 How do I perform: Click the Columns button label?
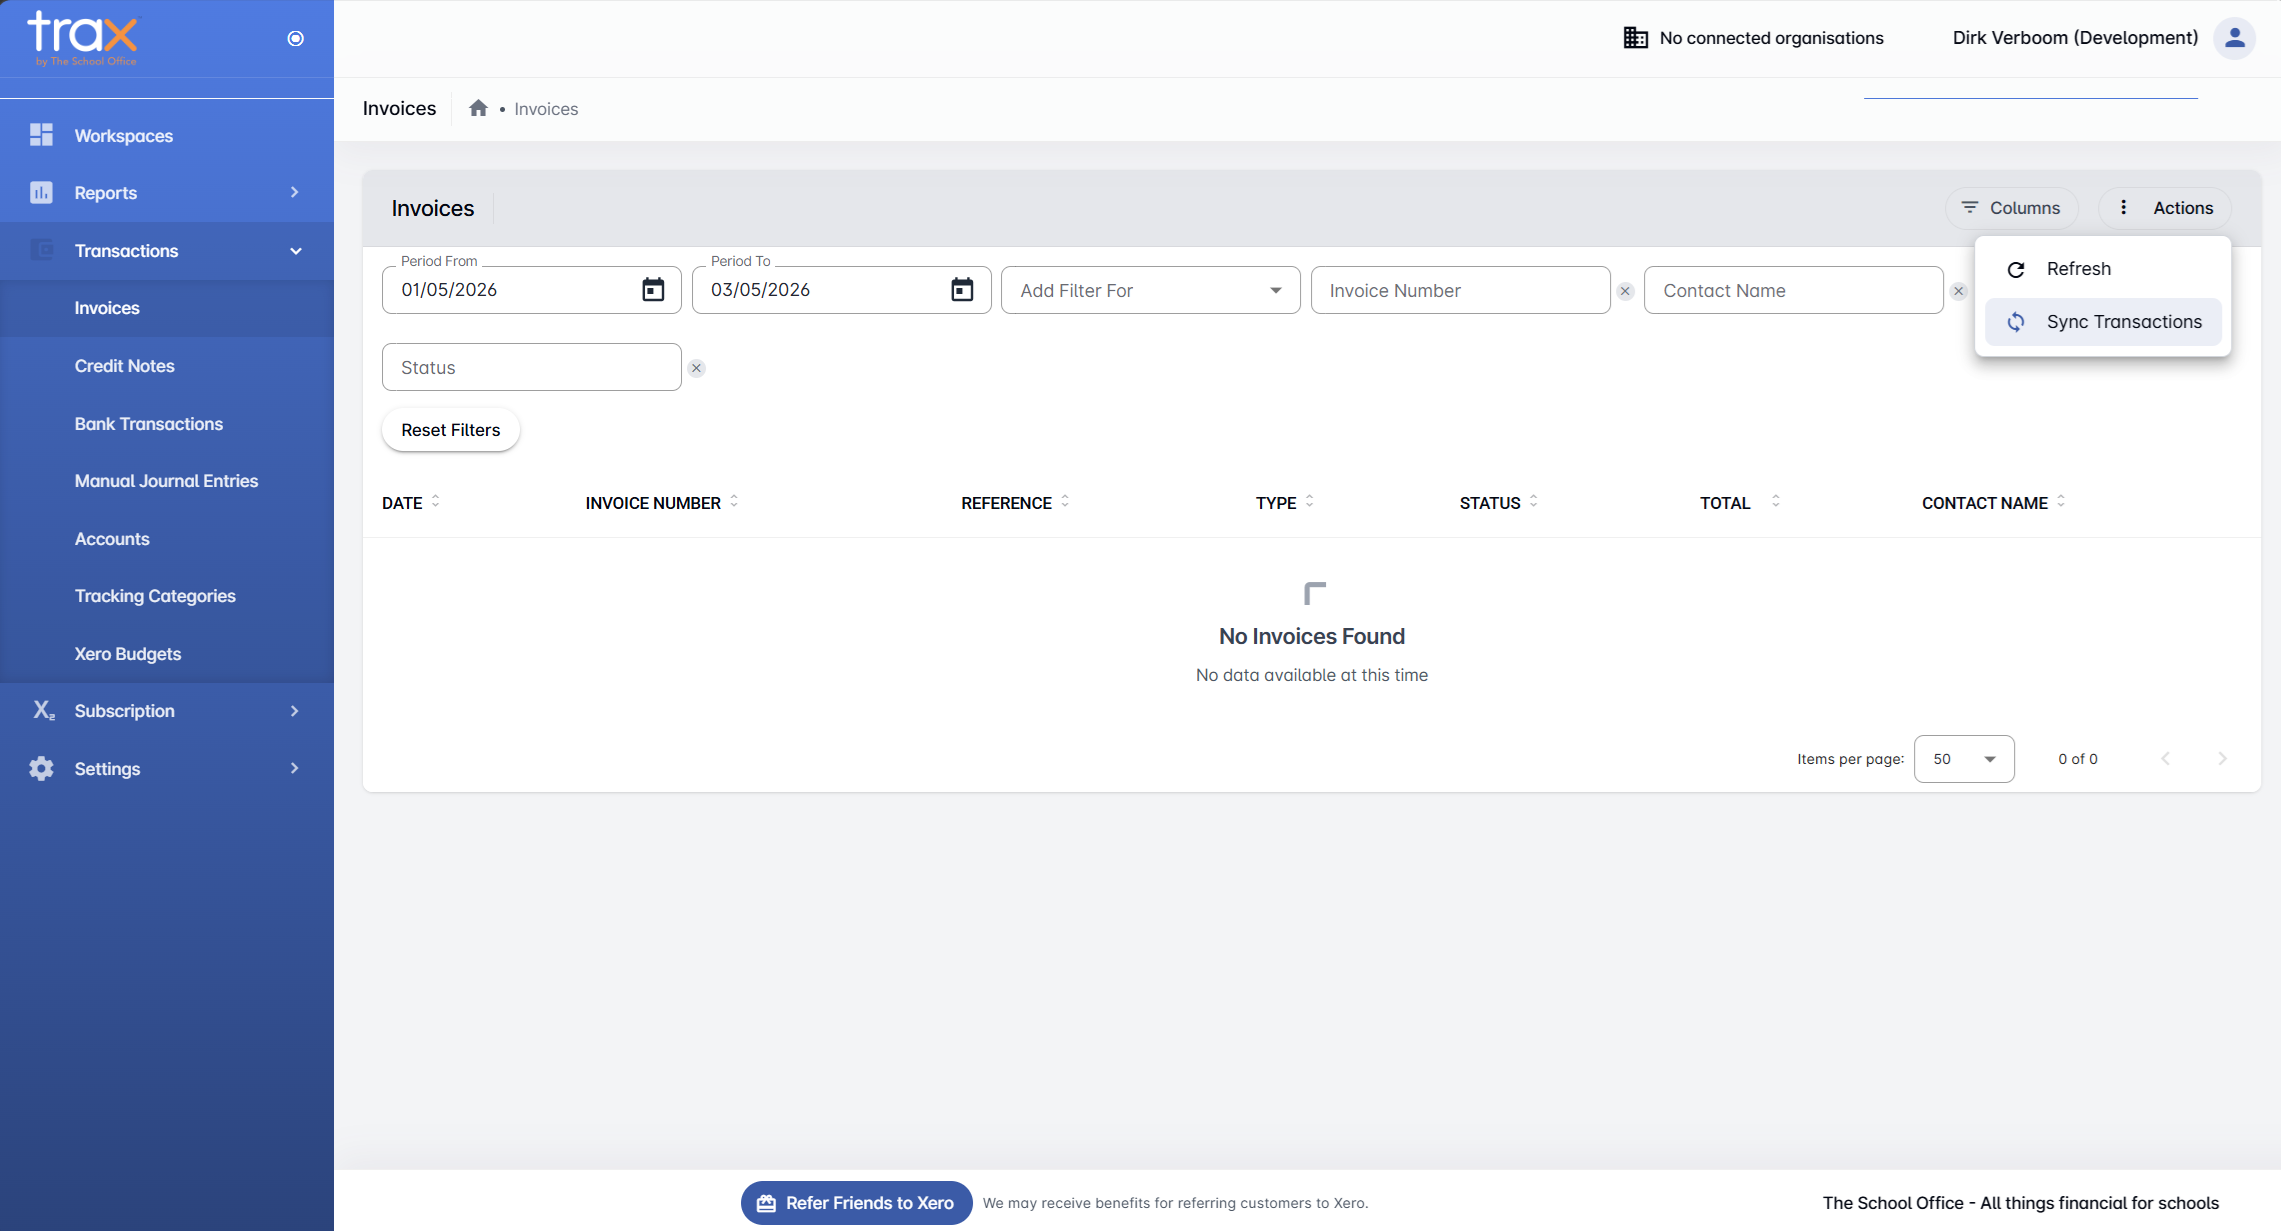(x=2024, y=208)
